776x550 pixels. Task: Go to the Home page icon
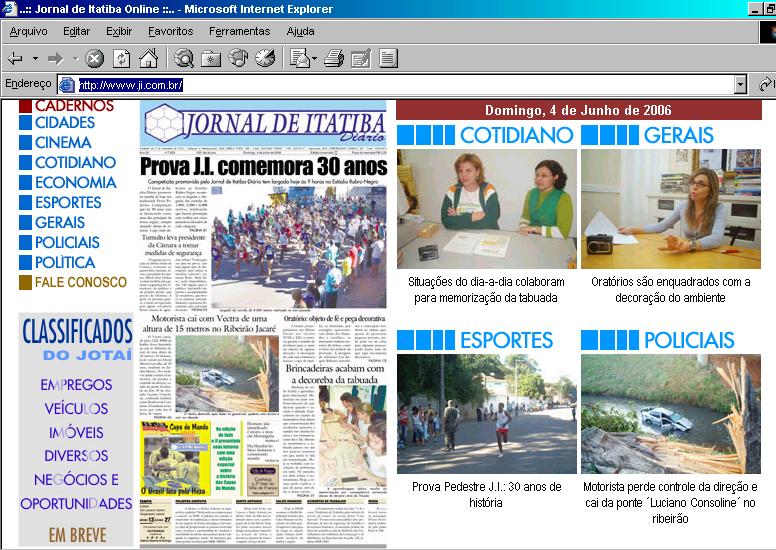148,58
